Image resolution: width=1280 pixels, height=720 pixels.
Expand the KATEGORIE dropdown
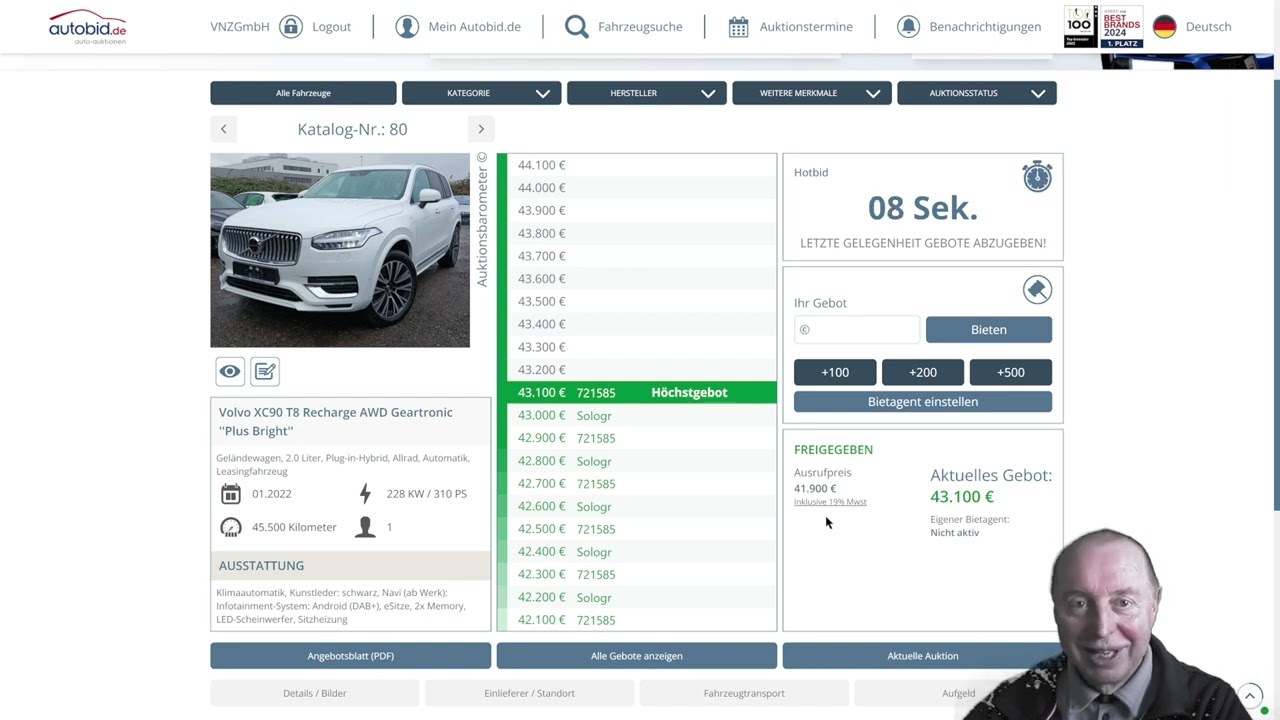481,93
